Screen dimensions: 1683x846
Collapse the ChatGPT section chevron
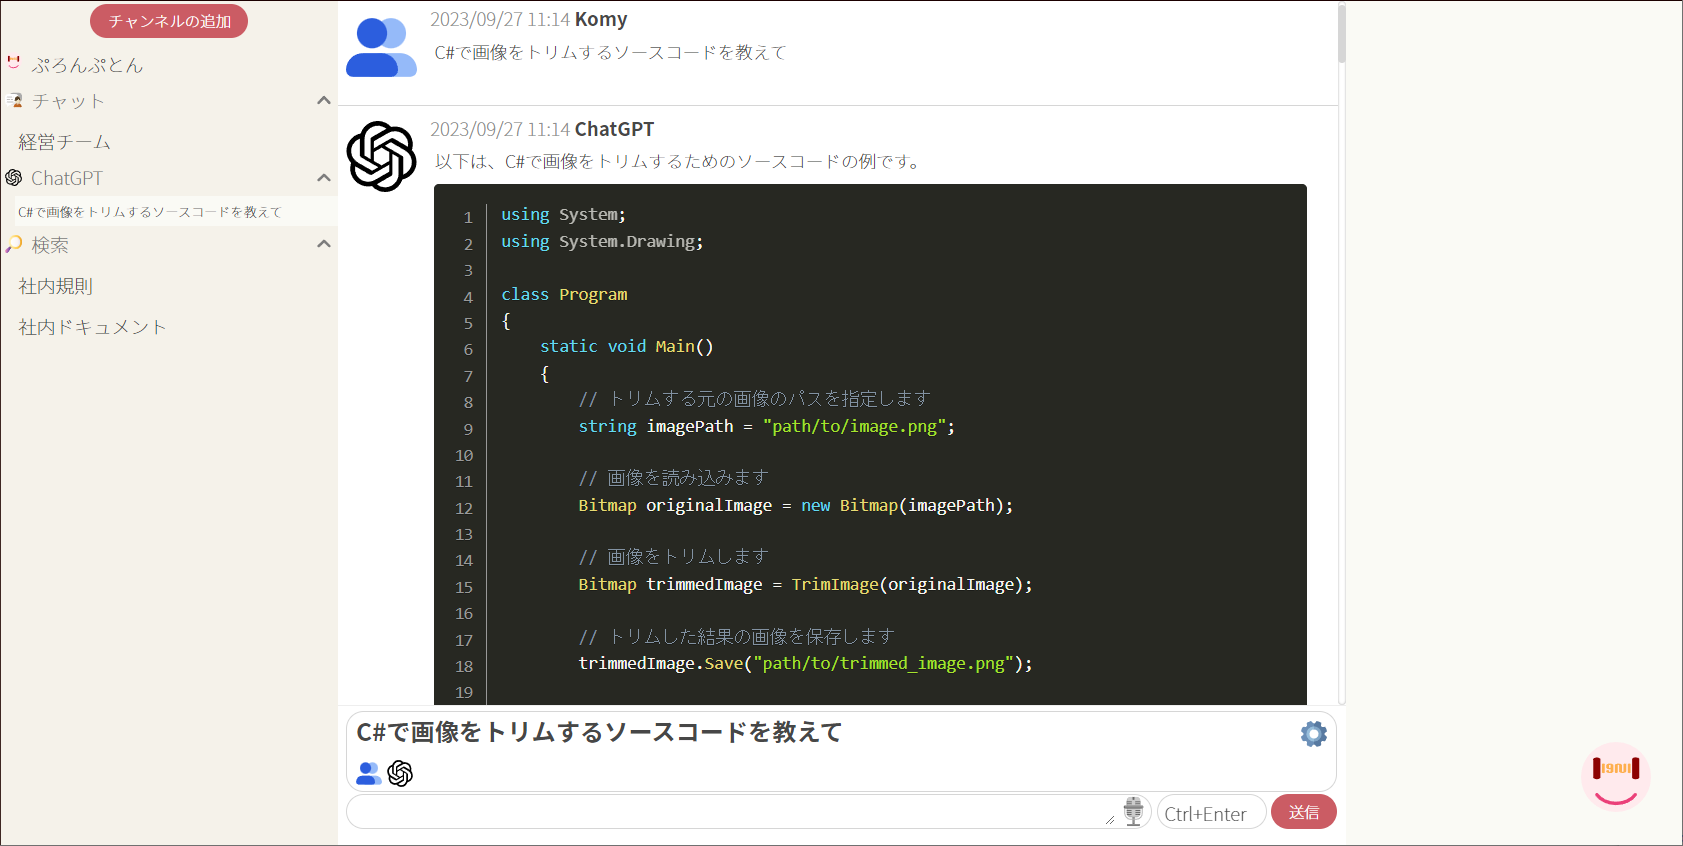click(x=323, y=178)
